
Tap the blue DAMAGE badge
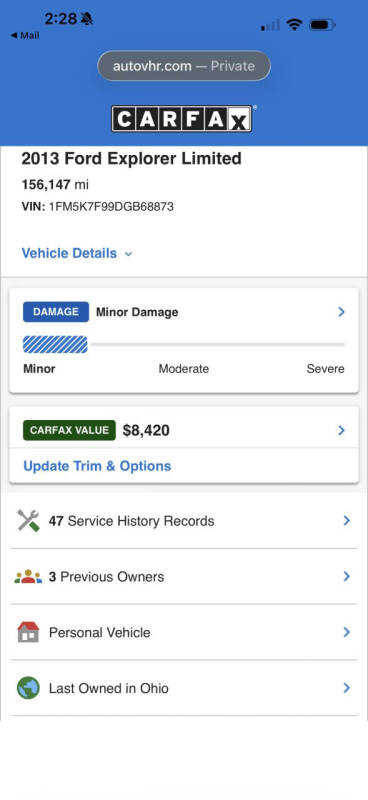pos(56,312)
